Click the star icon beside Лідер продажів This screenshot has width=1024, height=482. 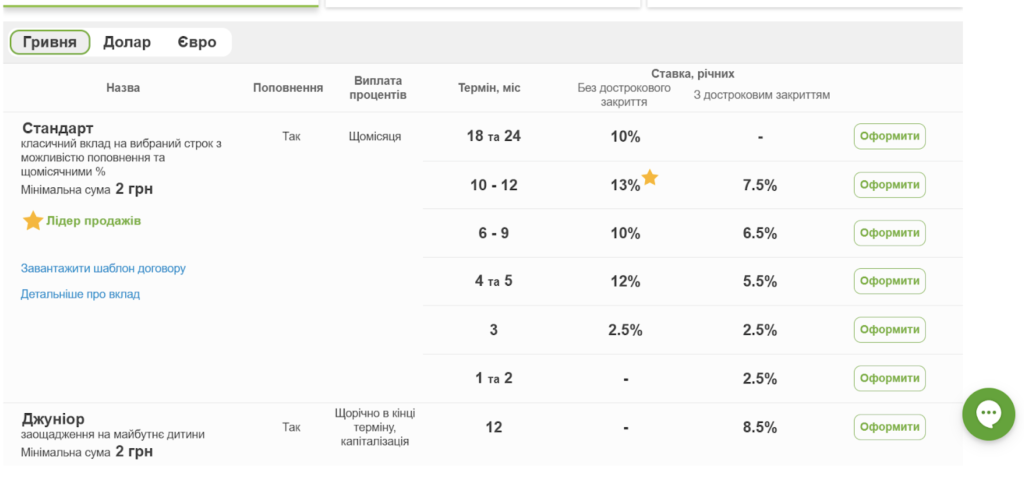click(33, 221)
